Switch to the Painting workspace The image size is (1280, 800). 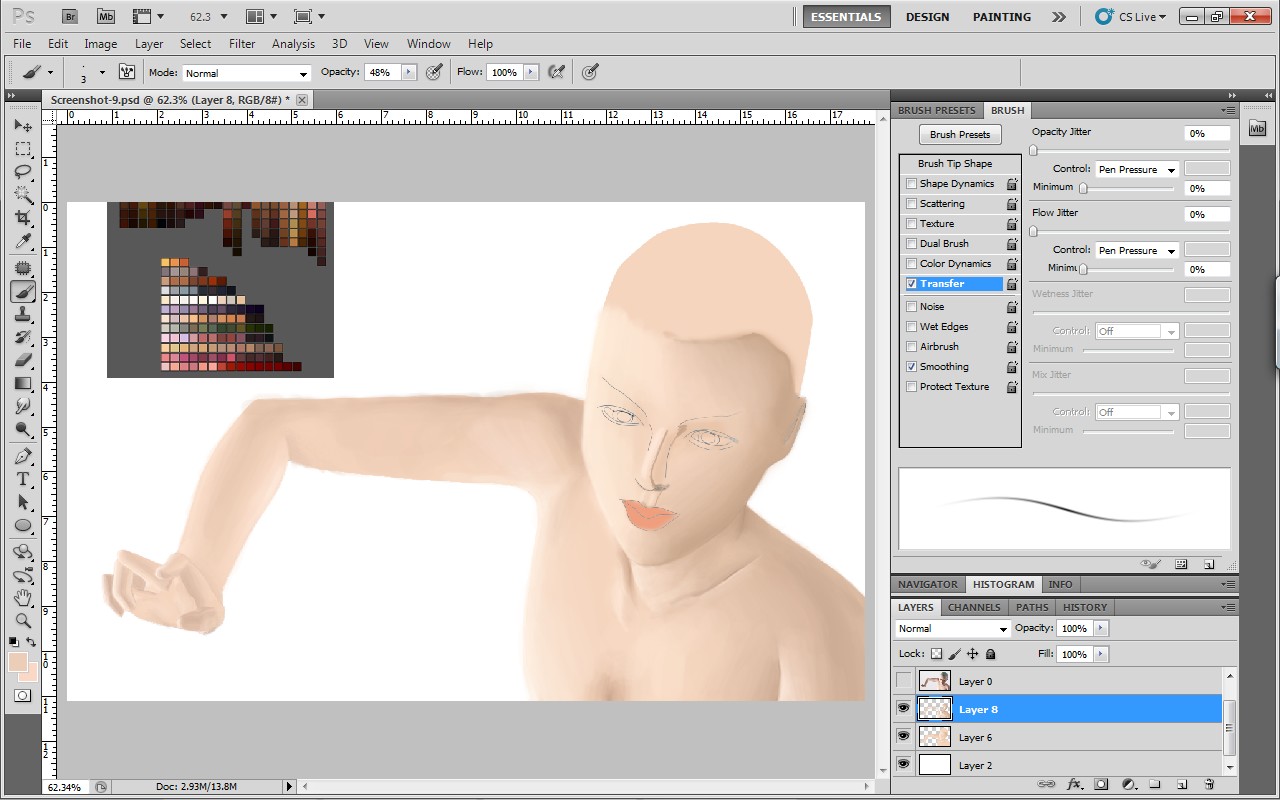1001,17
